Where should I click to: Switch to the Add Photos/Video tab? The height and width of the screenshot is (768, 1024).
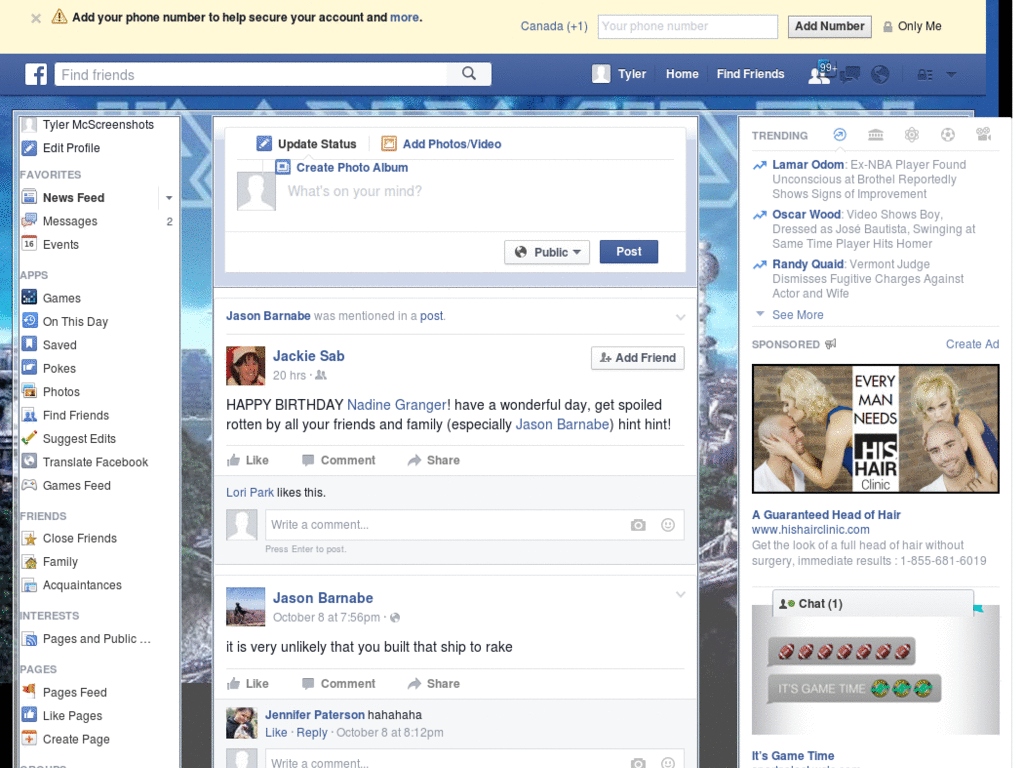451,144
